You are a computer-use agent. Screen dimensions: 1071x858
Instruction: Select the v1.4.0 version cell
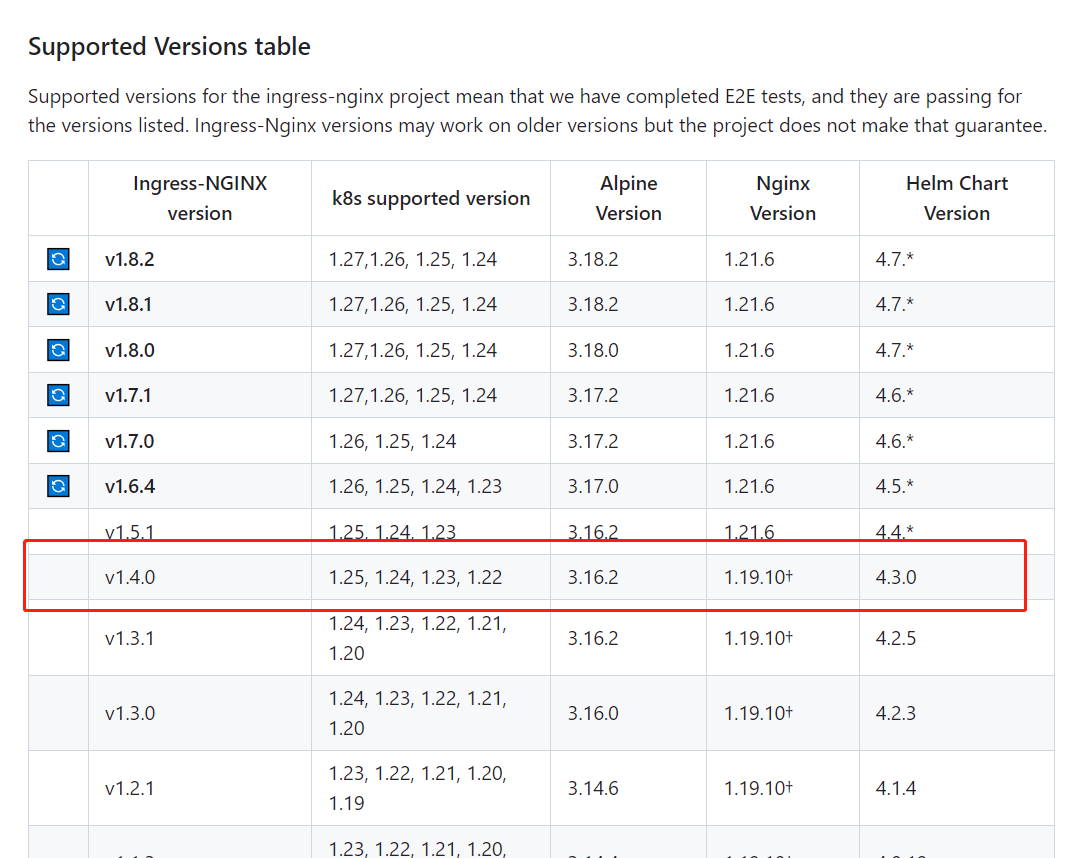click(199, 577)
